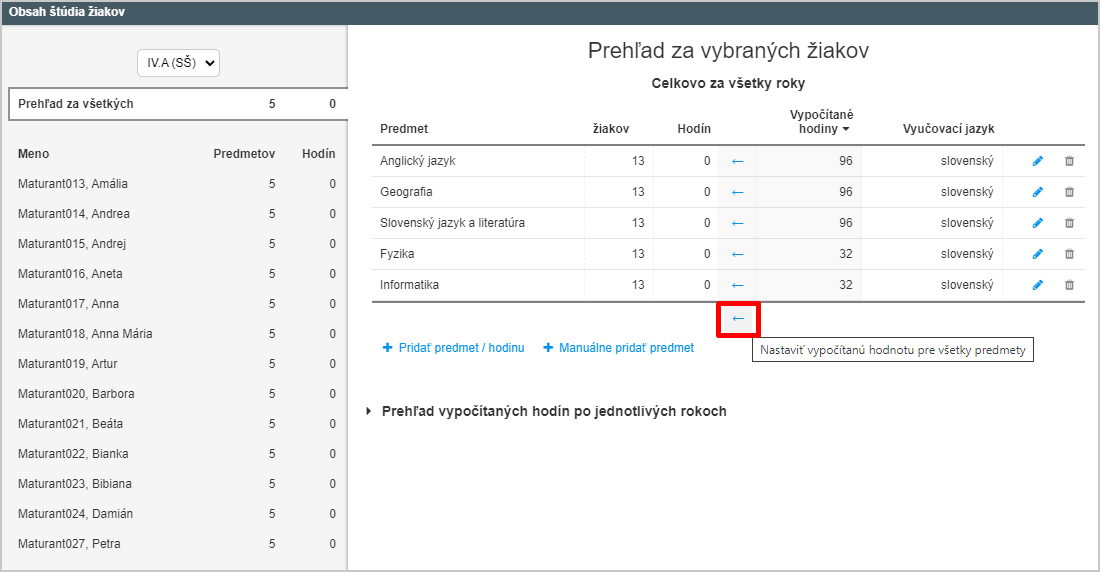Remove Informatika with its trash icon
Image resolution: width=1100 pixels, height=572 pixels.
(x=1069, y=284)
